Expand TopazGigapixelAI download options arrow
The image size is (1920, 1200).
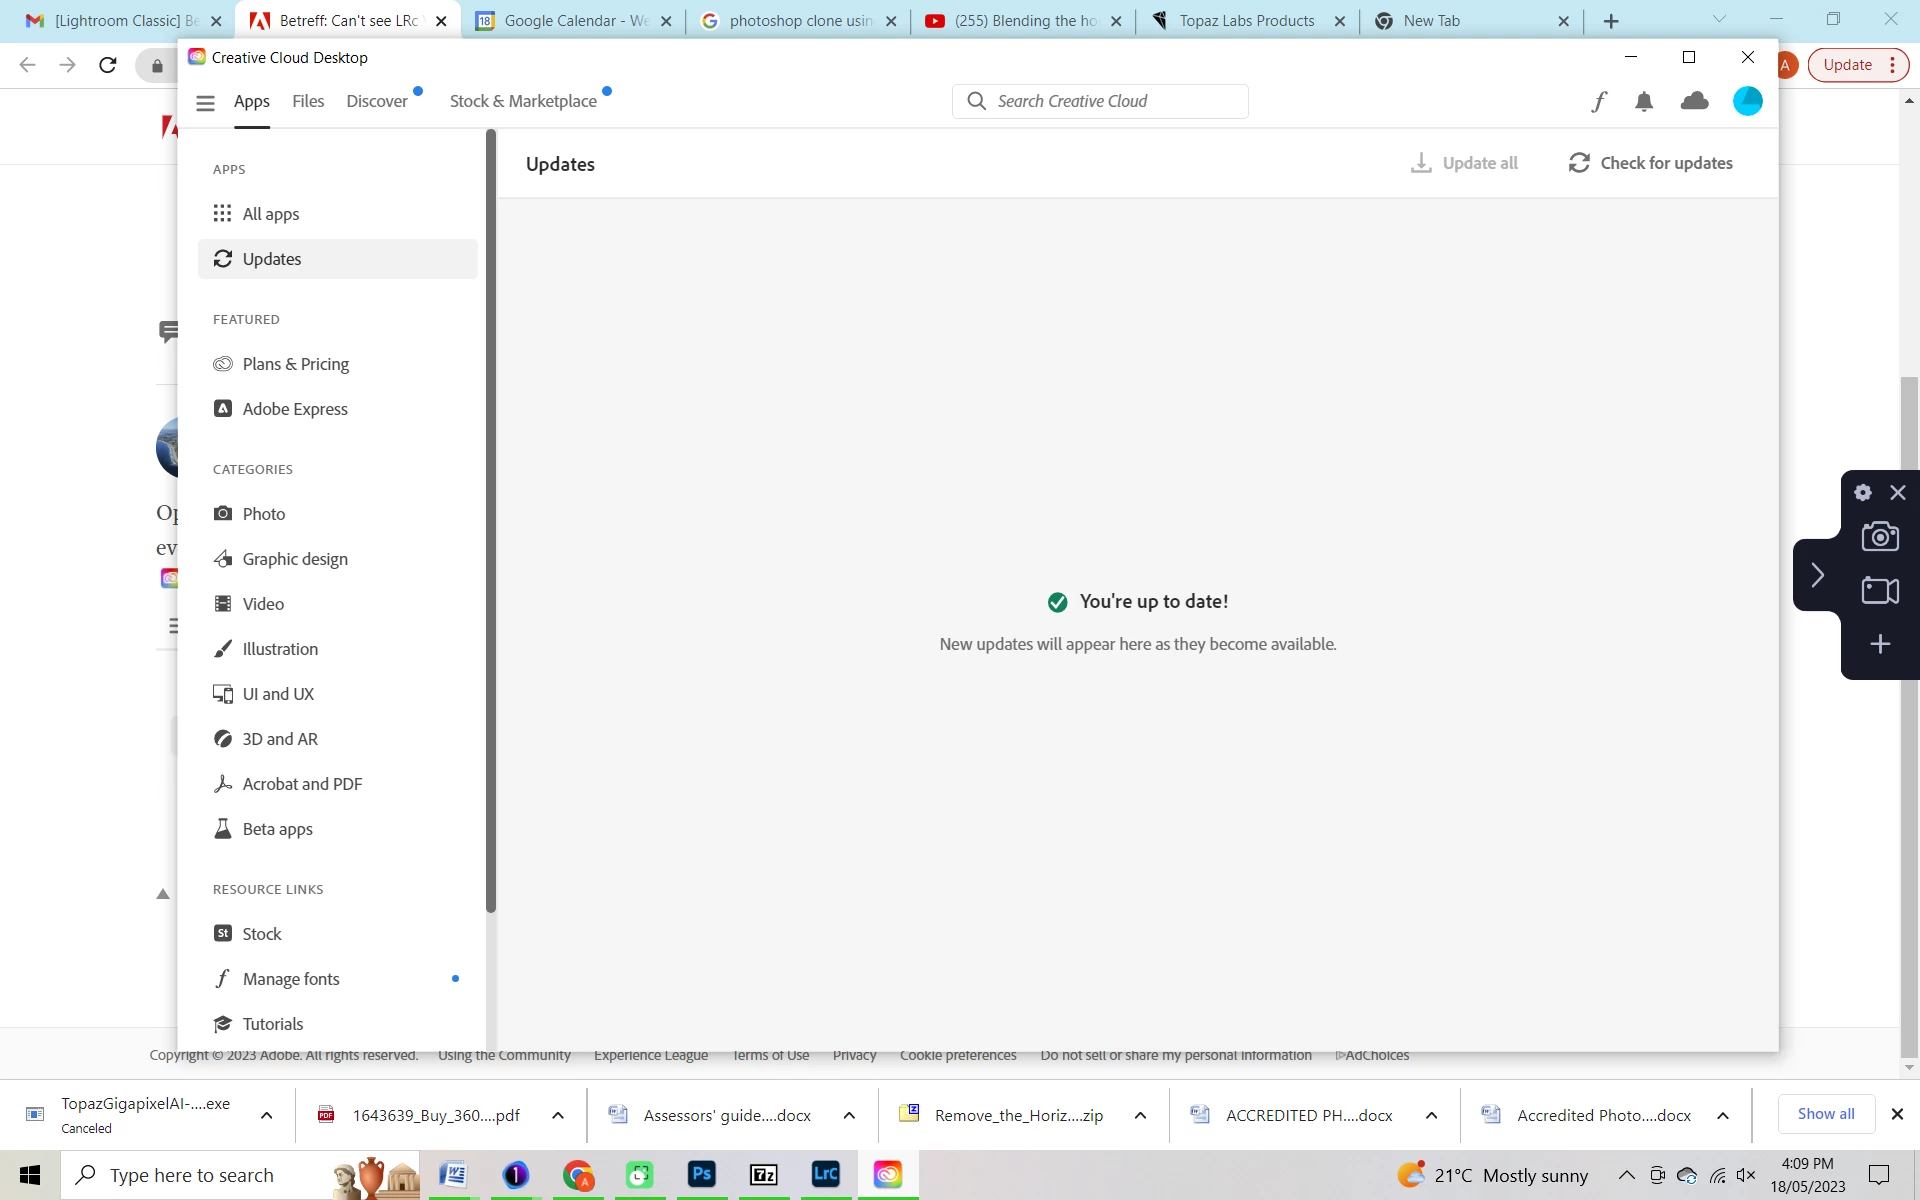[266, 1115]
